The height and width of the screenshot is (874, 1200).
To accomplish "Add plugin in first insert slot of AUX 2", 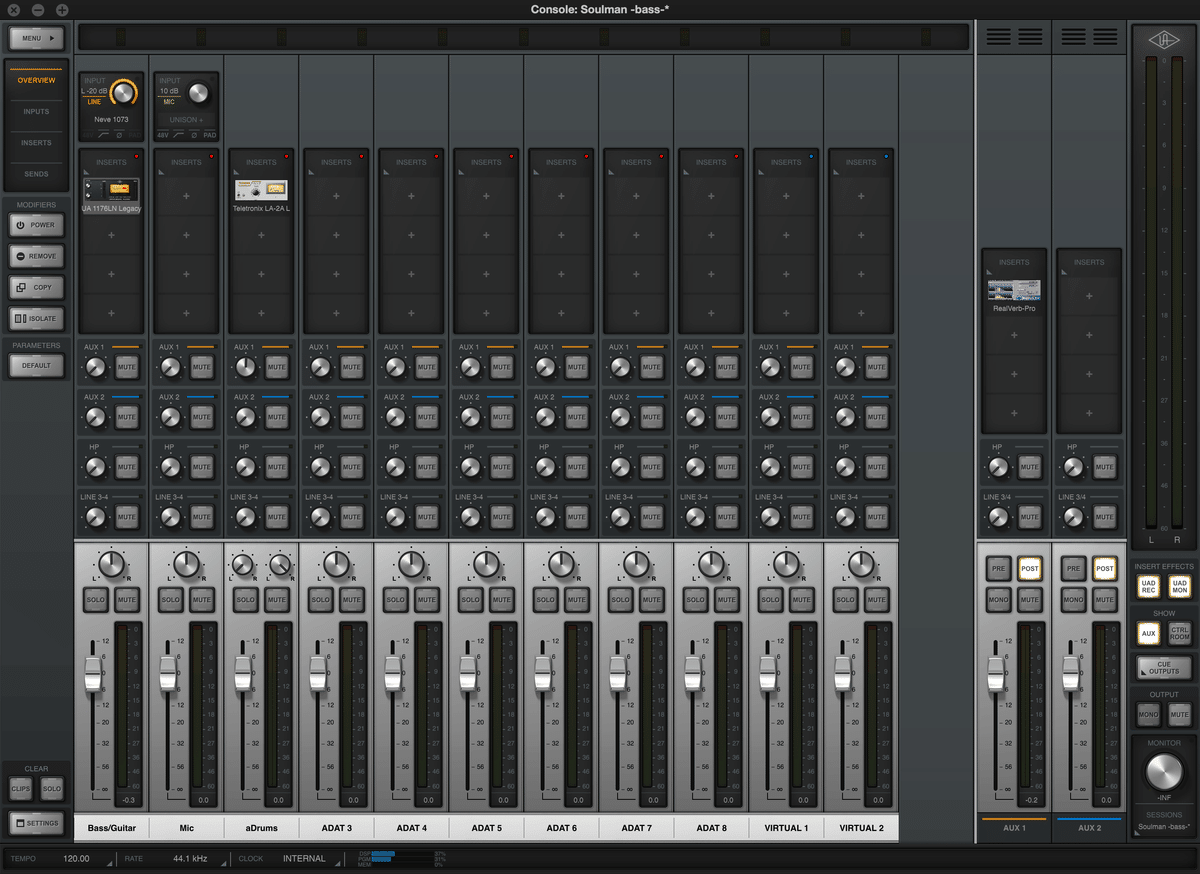I will [1088, 297].
